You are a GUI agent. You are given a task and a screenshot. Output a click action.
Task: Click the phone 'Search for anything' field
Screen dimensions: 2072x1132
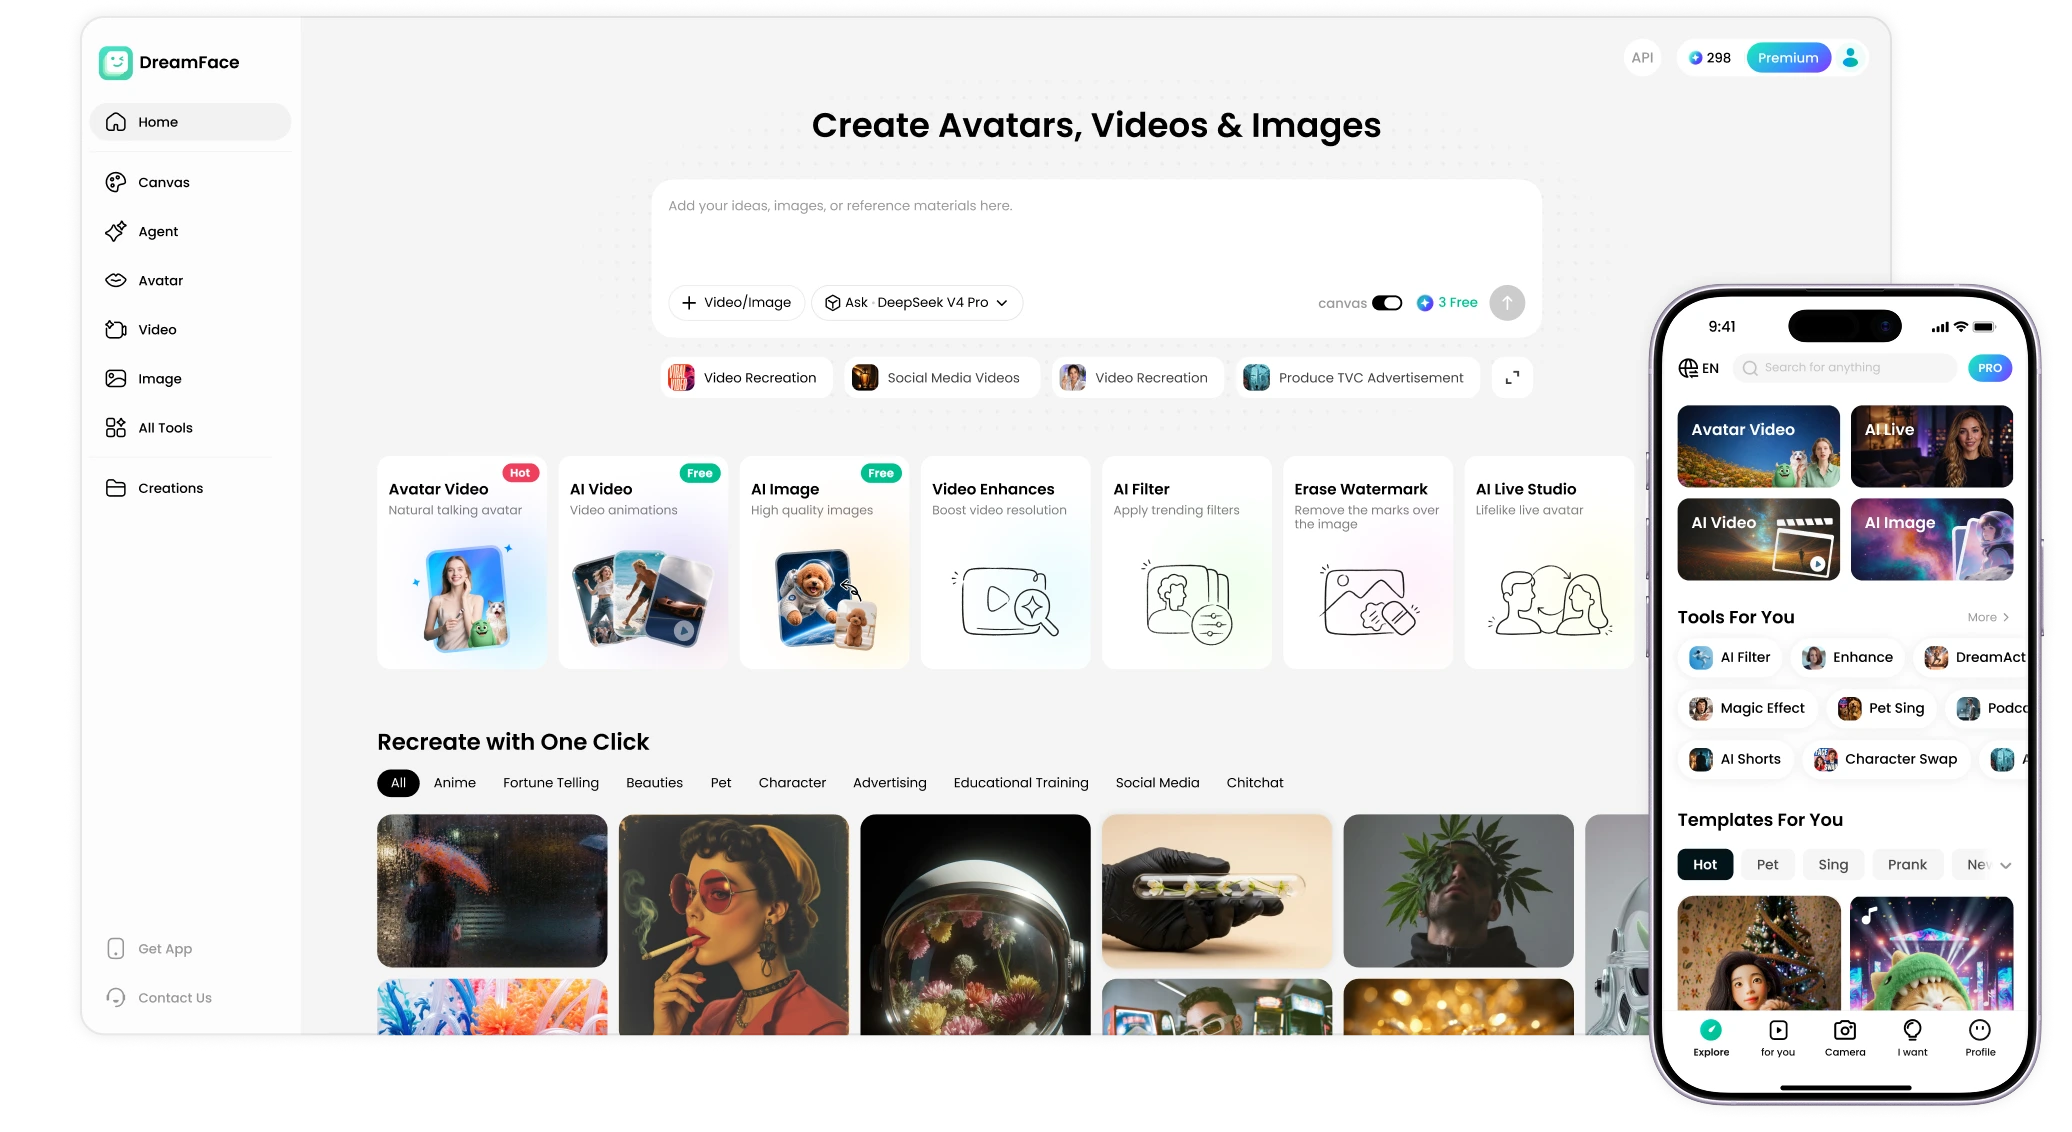[1846, 368]
